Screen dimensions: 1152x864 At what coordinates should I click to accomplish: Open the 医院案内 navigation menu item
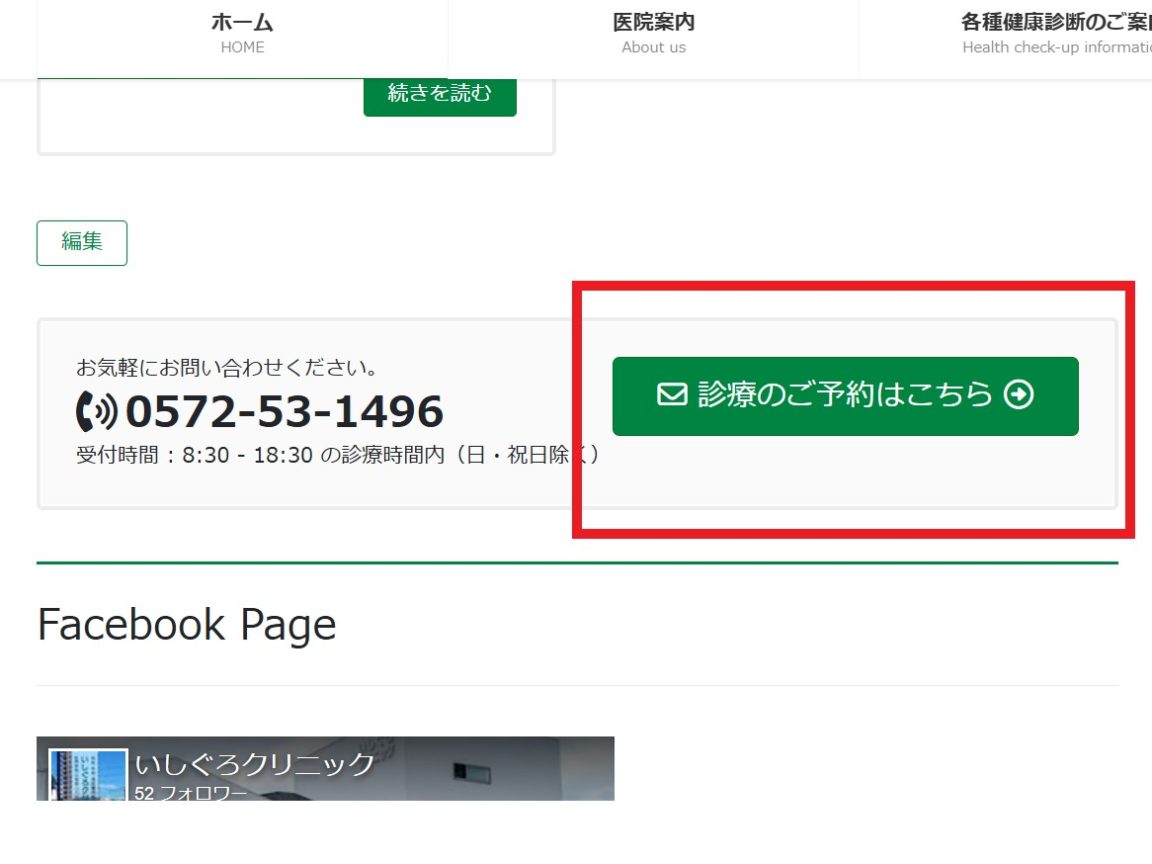click(x=653, y=23)
